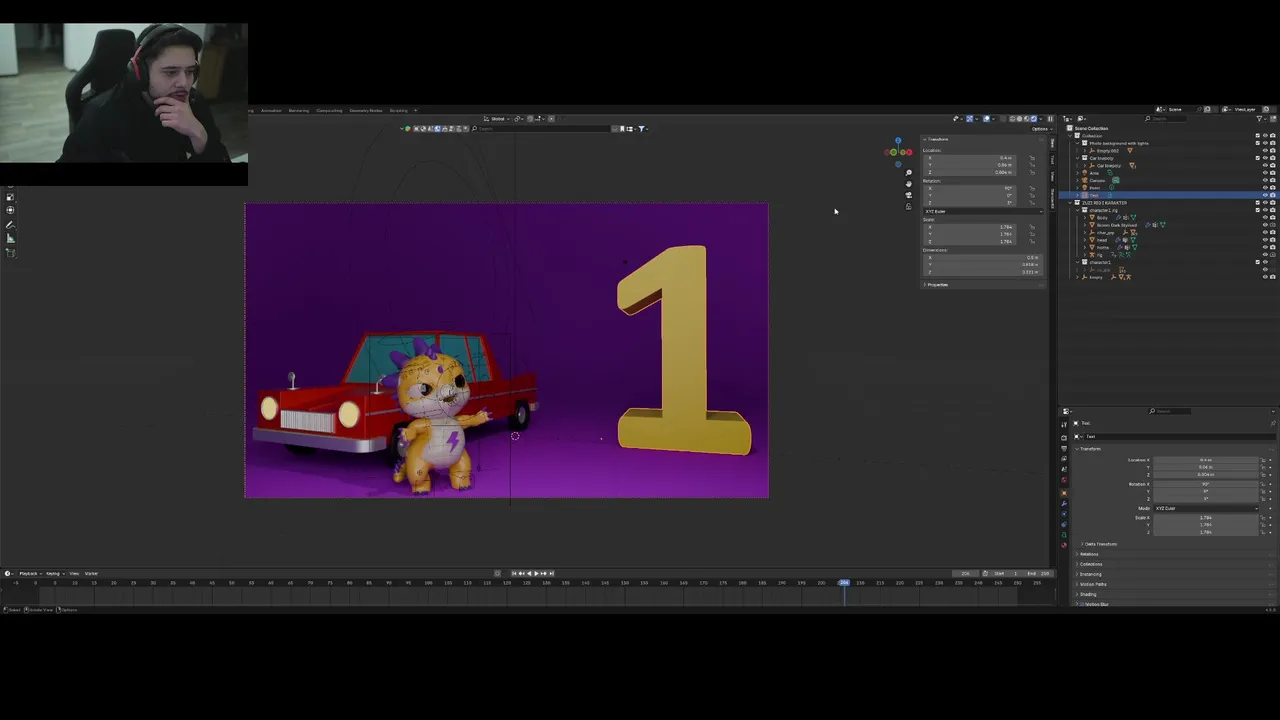Click the red X axis ball on gizmo
This screenshot has width=1280, height=720.
[x=909, y=152]
